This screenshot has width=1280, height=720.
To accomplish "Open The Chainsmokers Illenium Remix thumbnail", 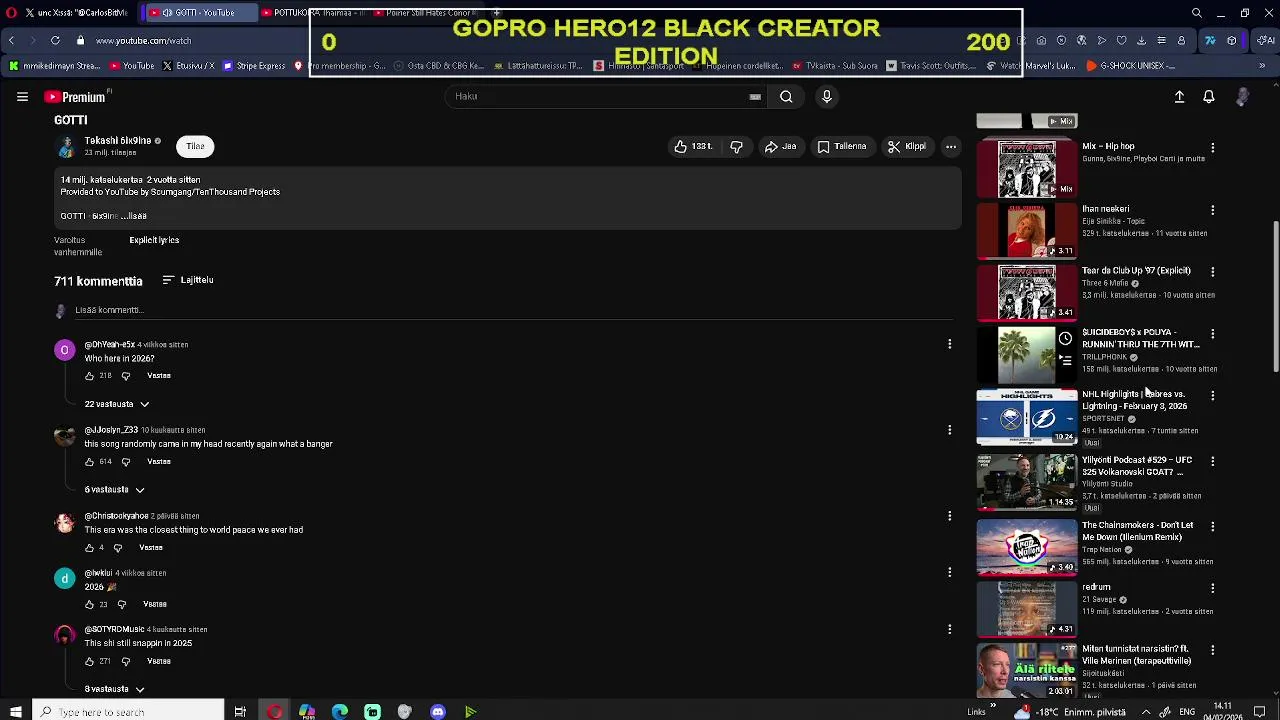I will pyautogui.click(x=1027, y=547).
